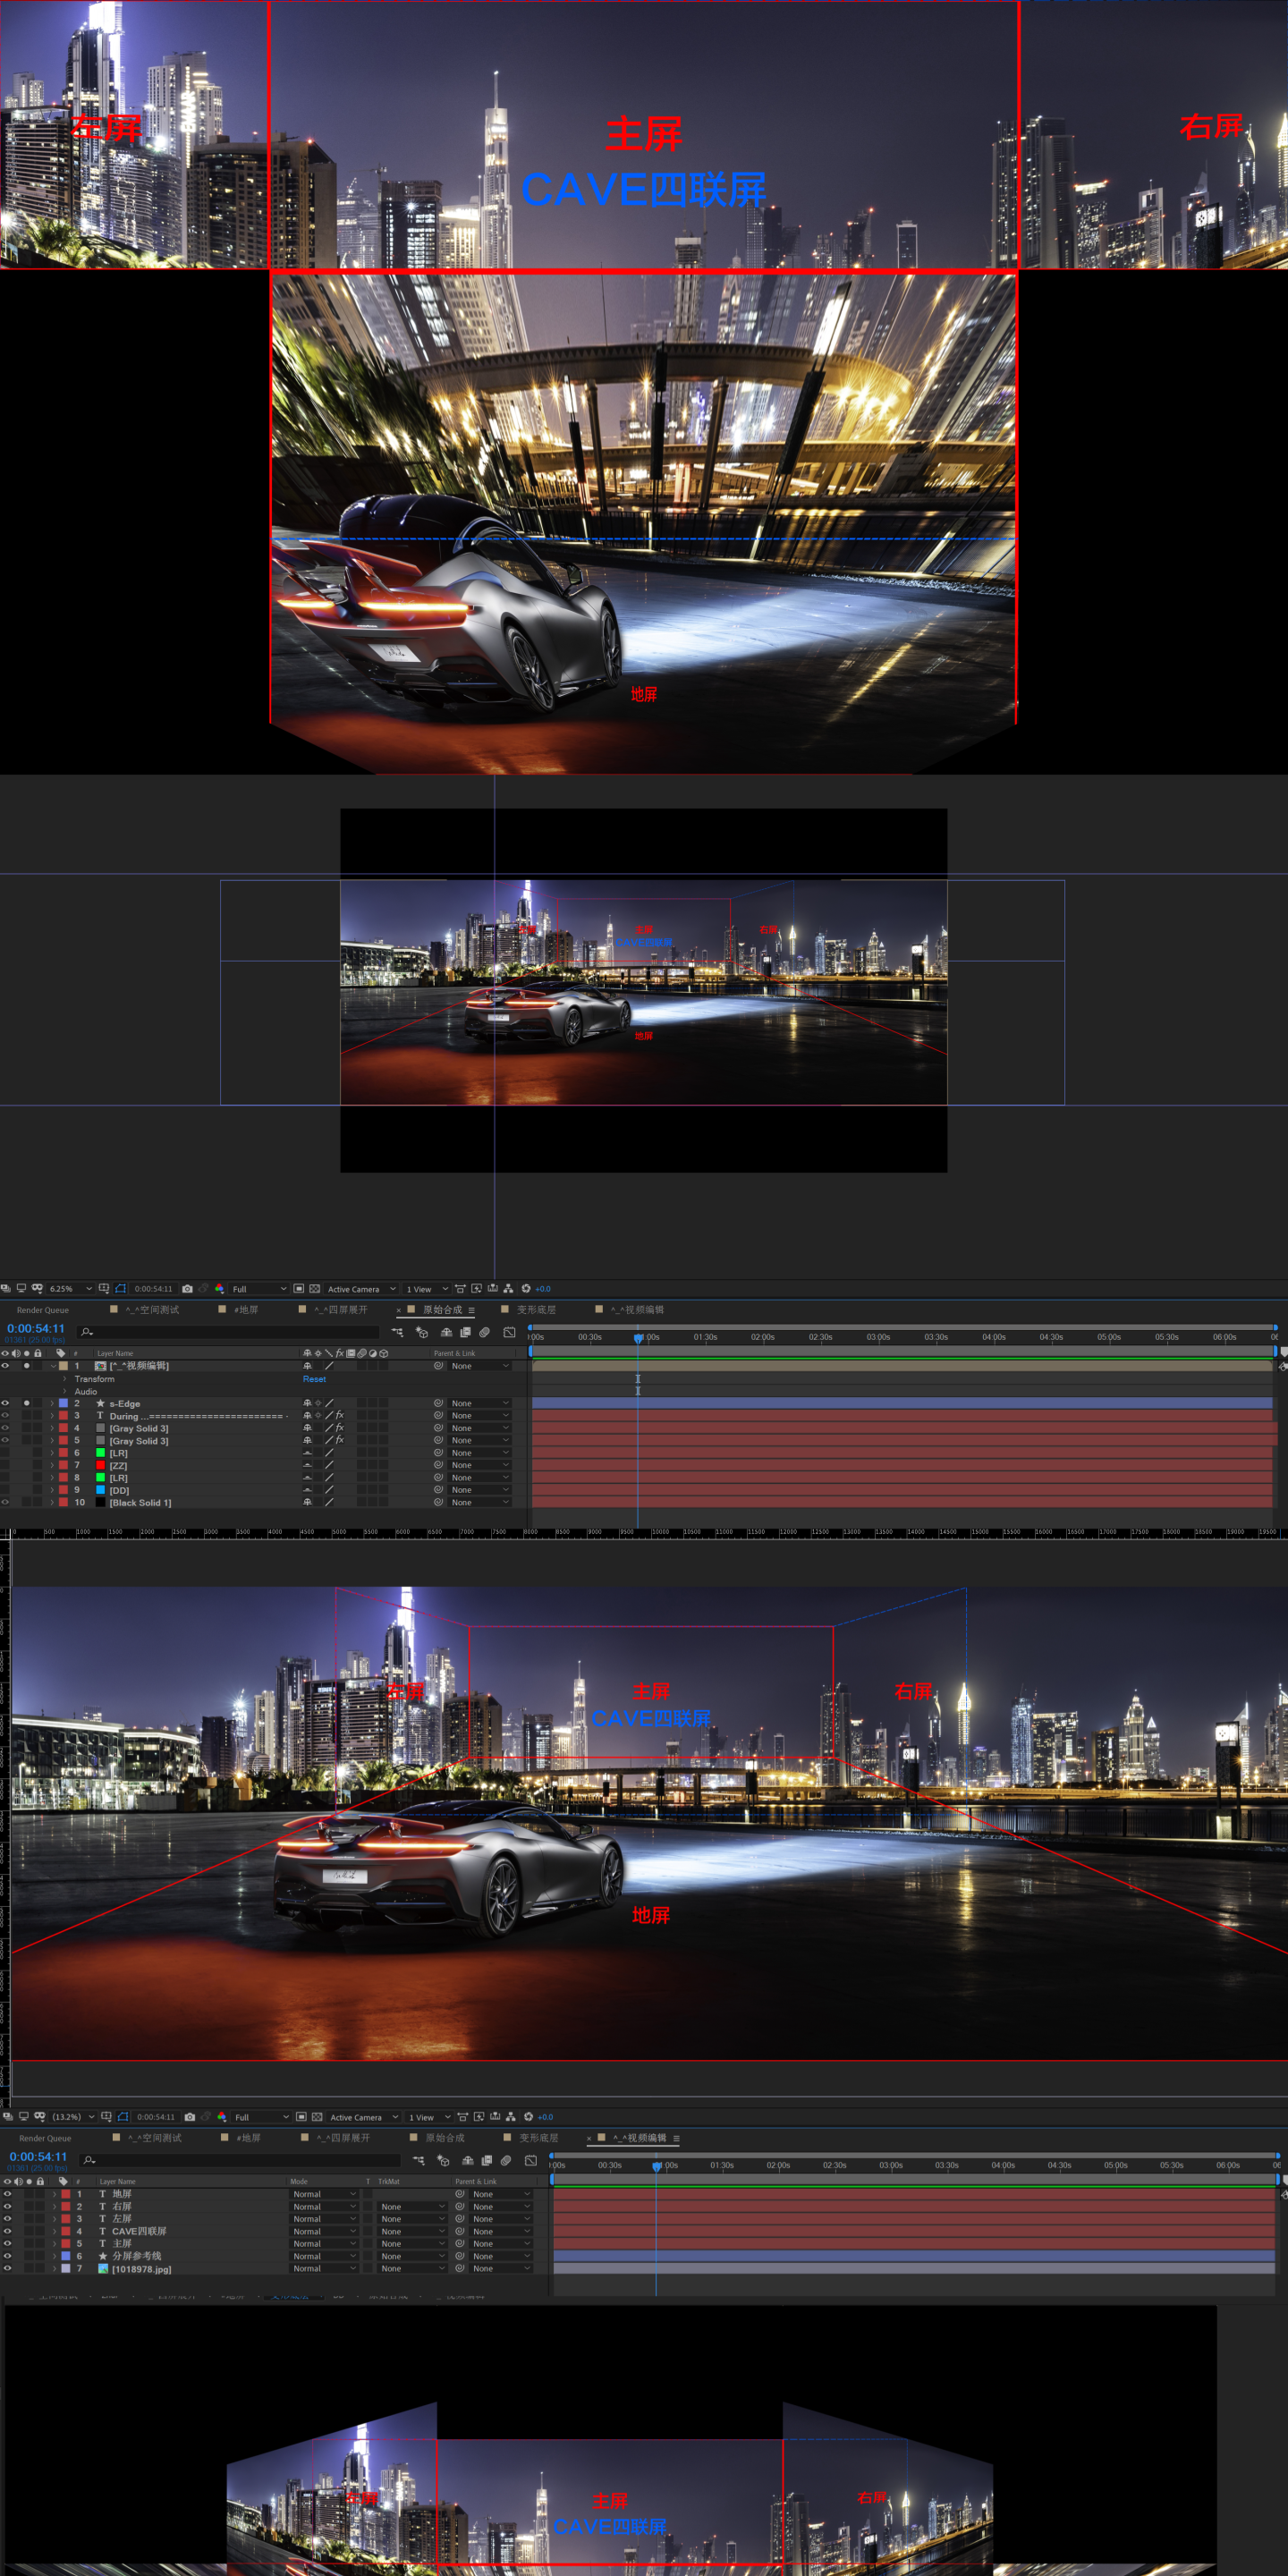The height and width of the screenshot is (2576, 1288).
Task: Click motion blur icon in lower timeline
Action: click(506, 2161)
